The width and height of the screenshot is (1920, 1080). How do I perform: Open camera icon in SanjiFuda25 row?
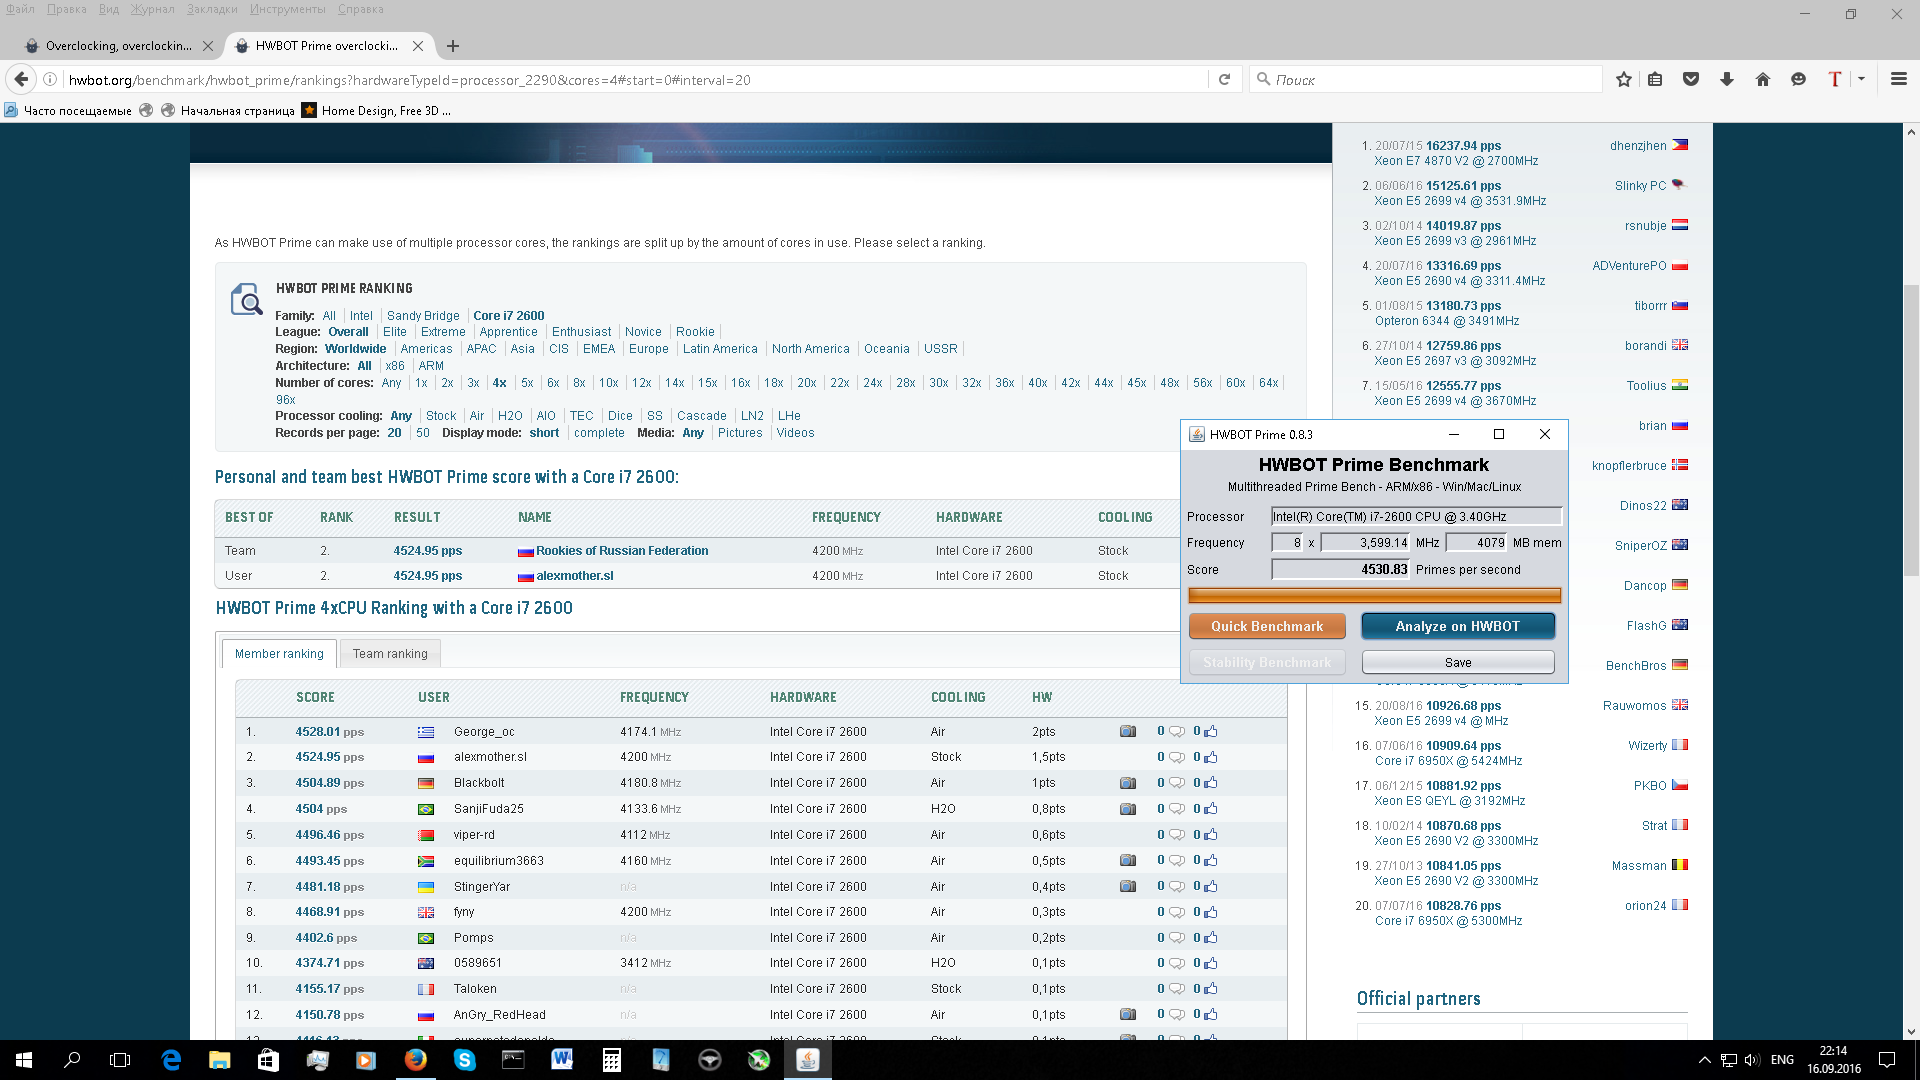click(1128, 809)
